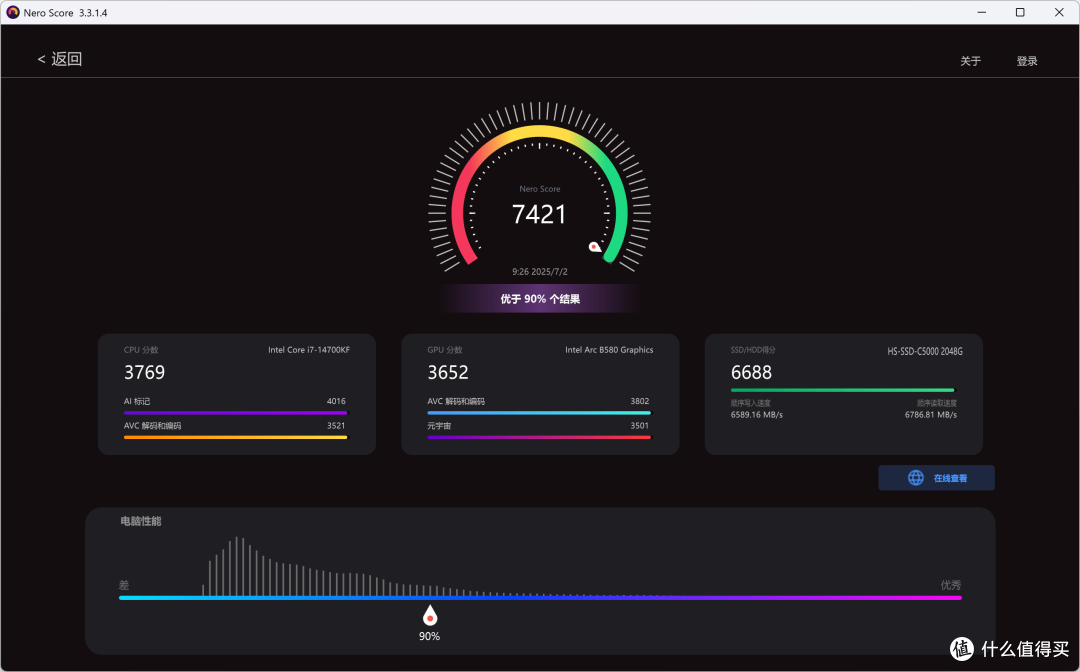Click the 差 label on performance scale
1080x672 pixels.
(x=124, y=585)
